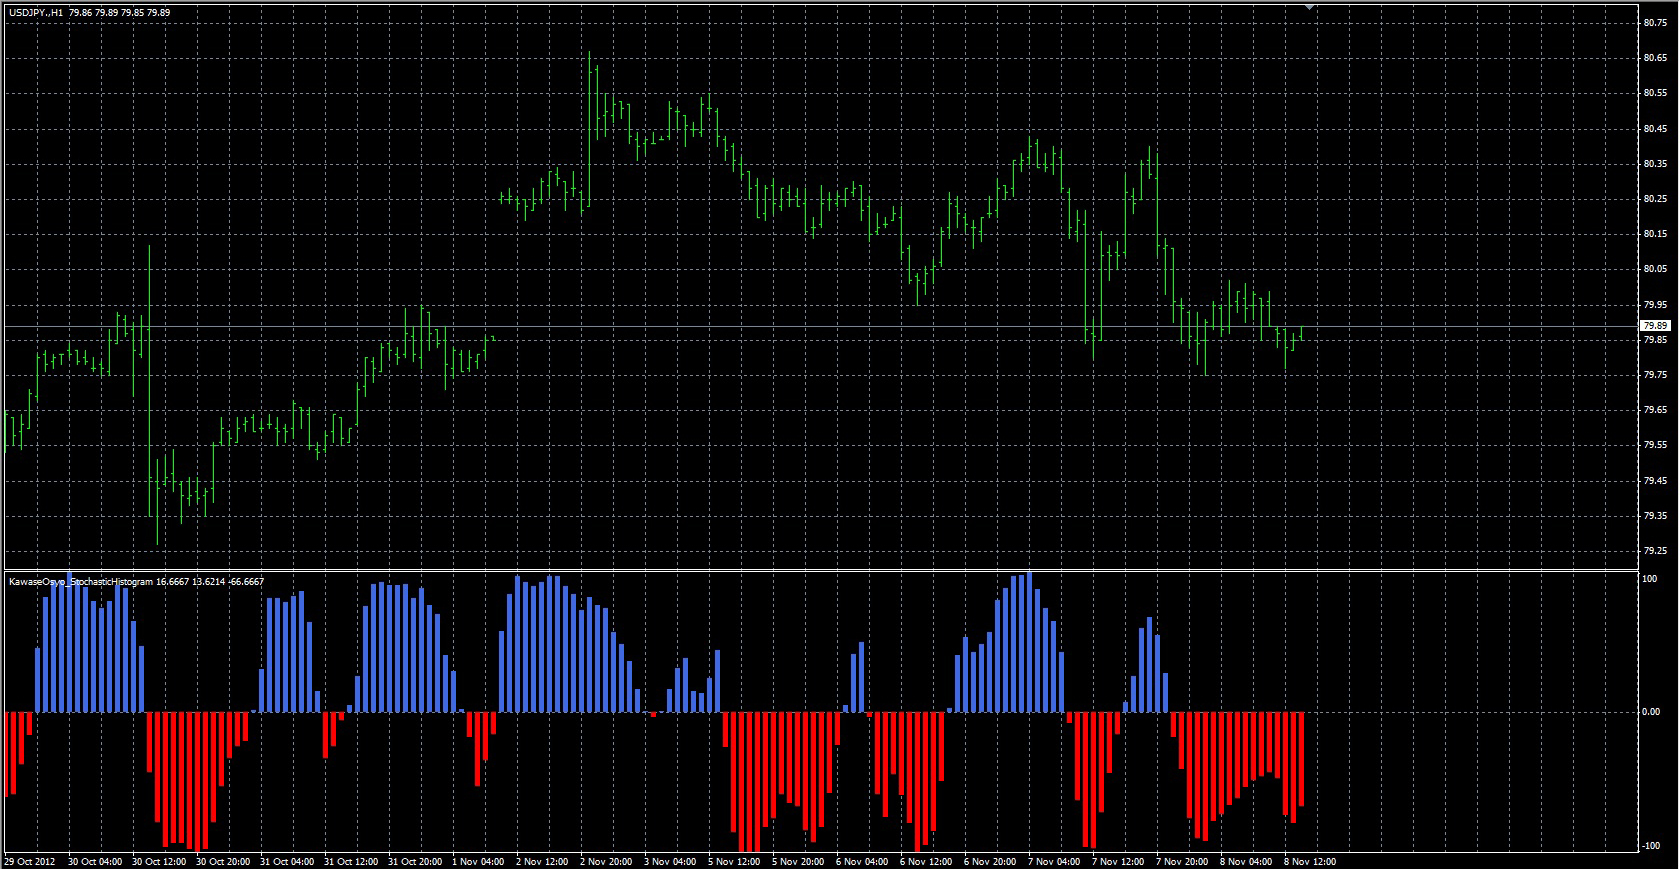Click the 7 Nov 04:00 time label
This screenshot has width=1680, height=869.
click(x=1054, y=861)
